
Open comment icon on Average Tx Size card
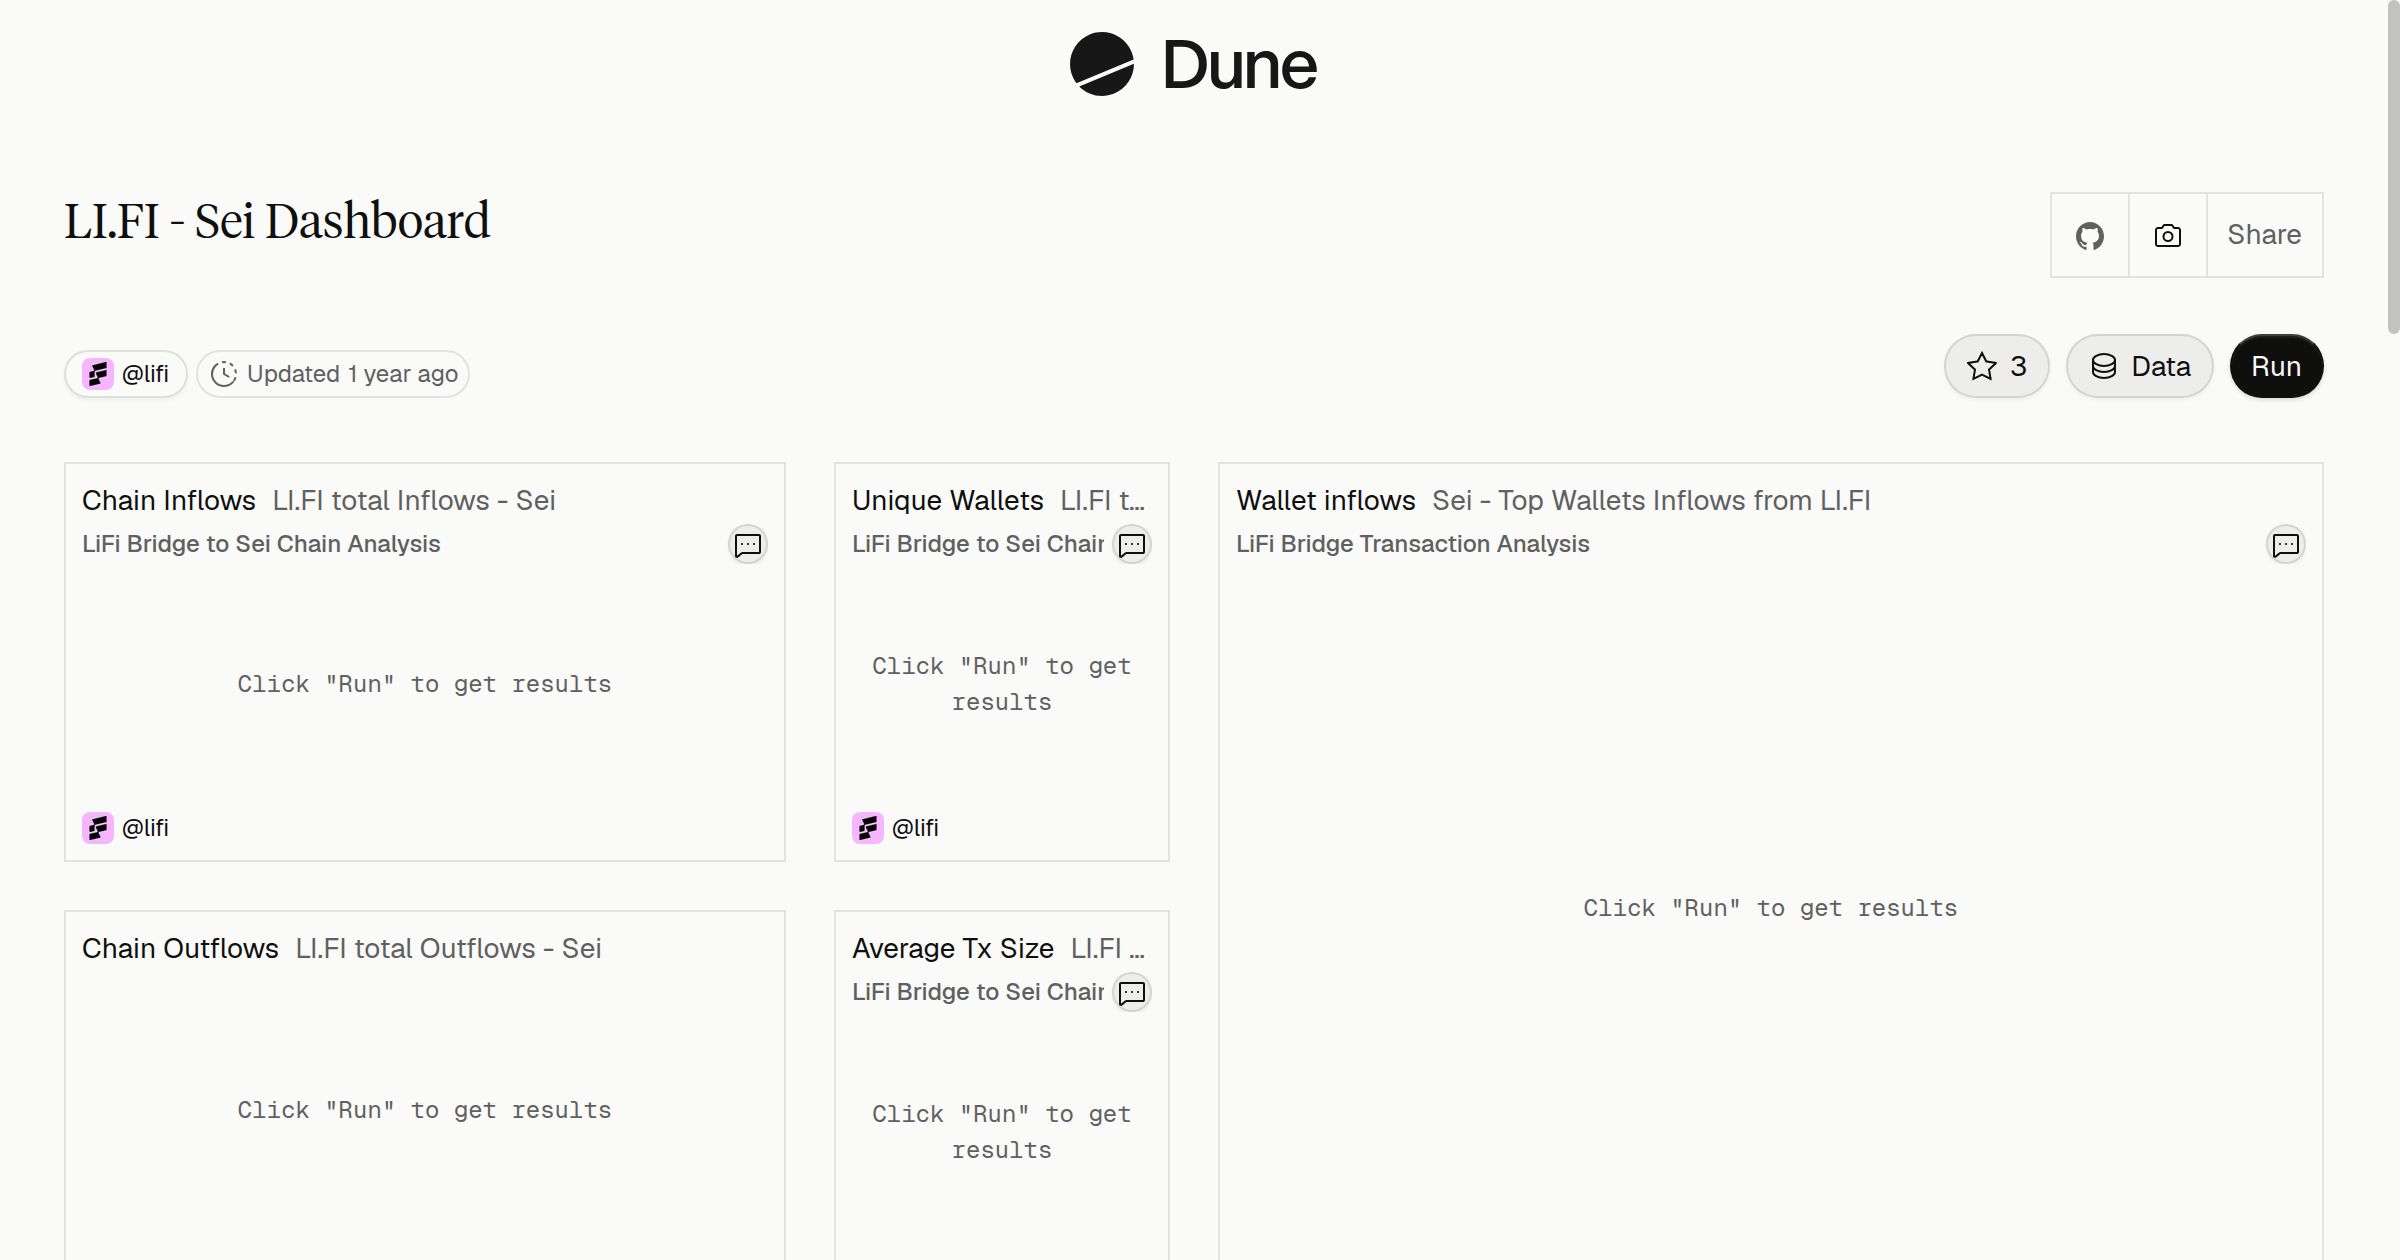1132,993
